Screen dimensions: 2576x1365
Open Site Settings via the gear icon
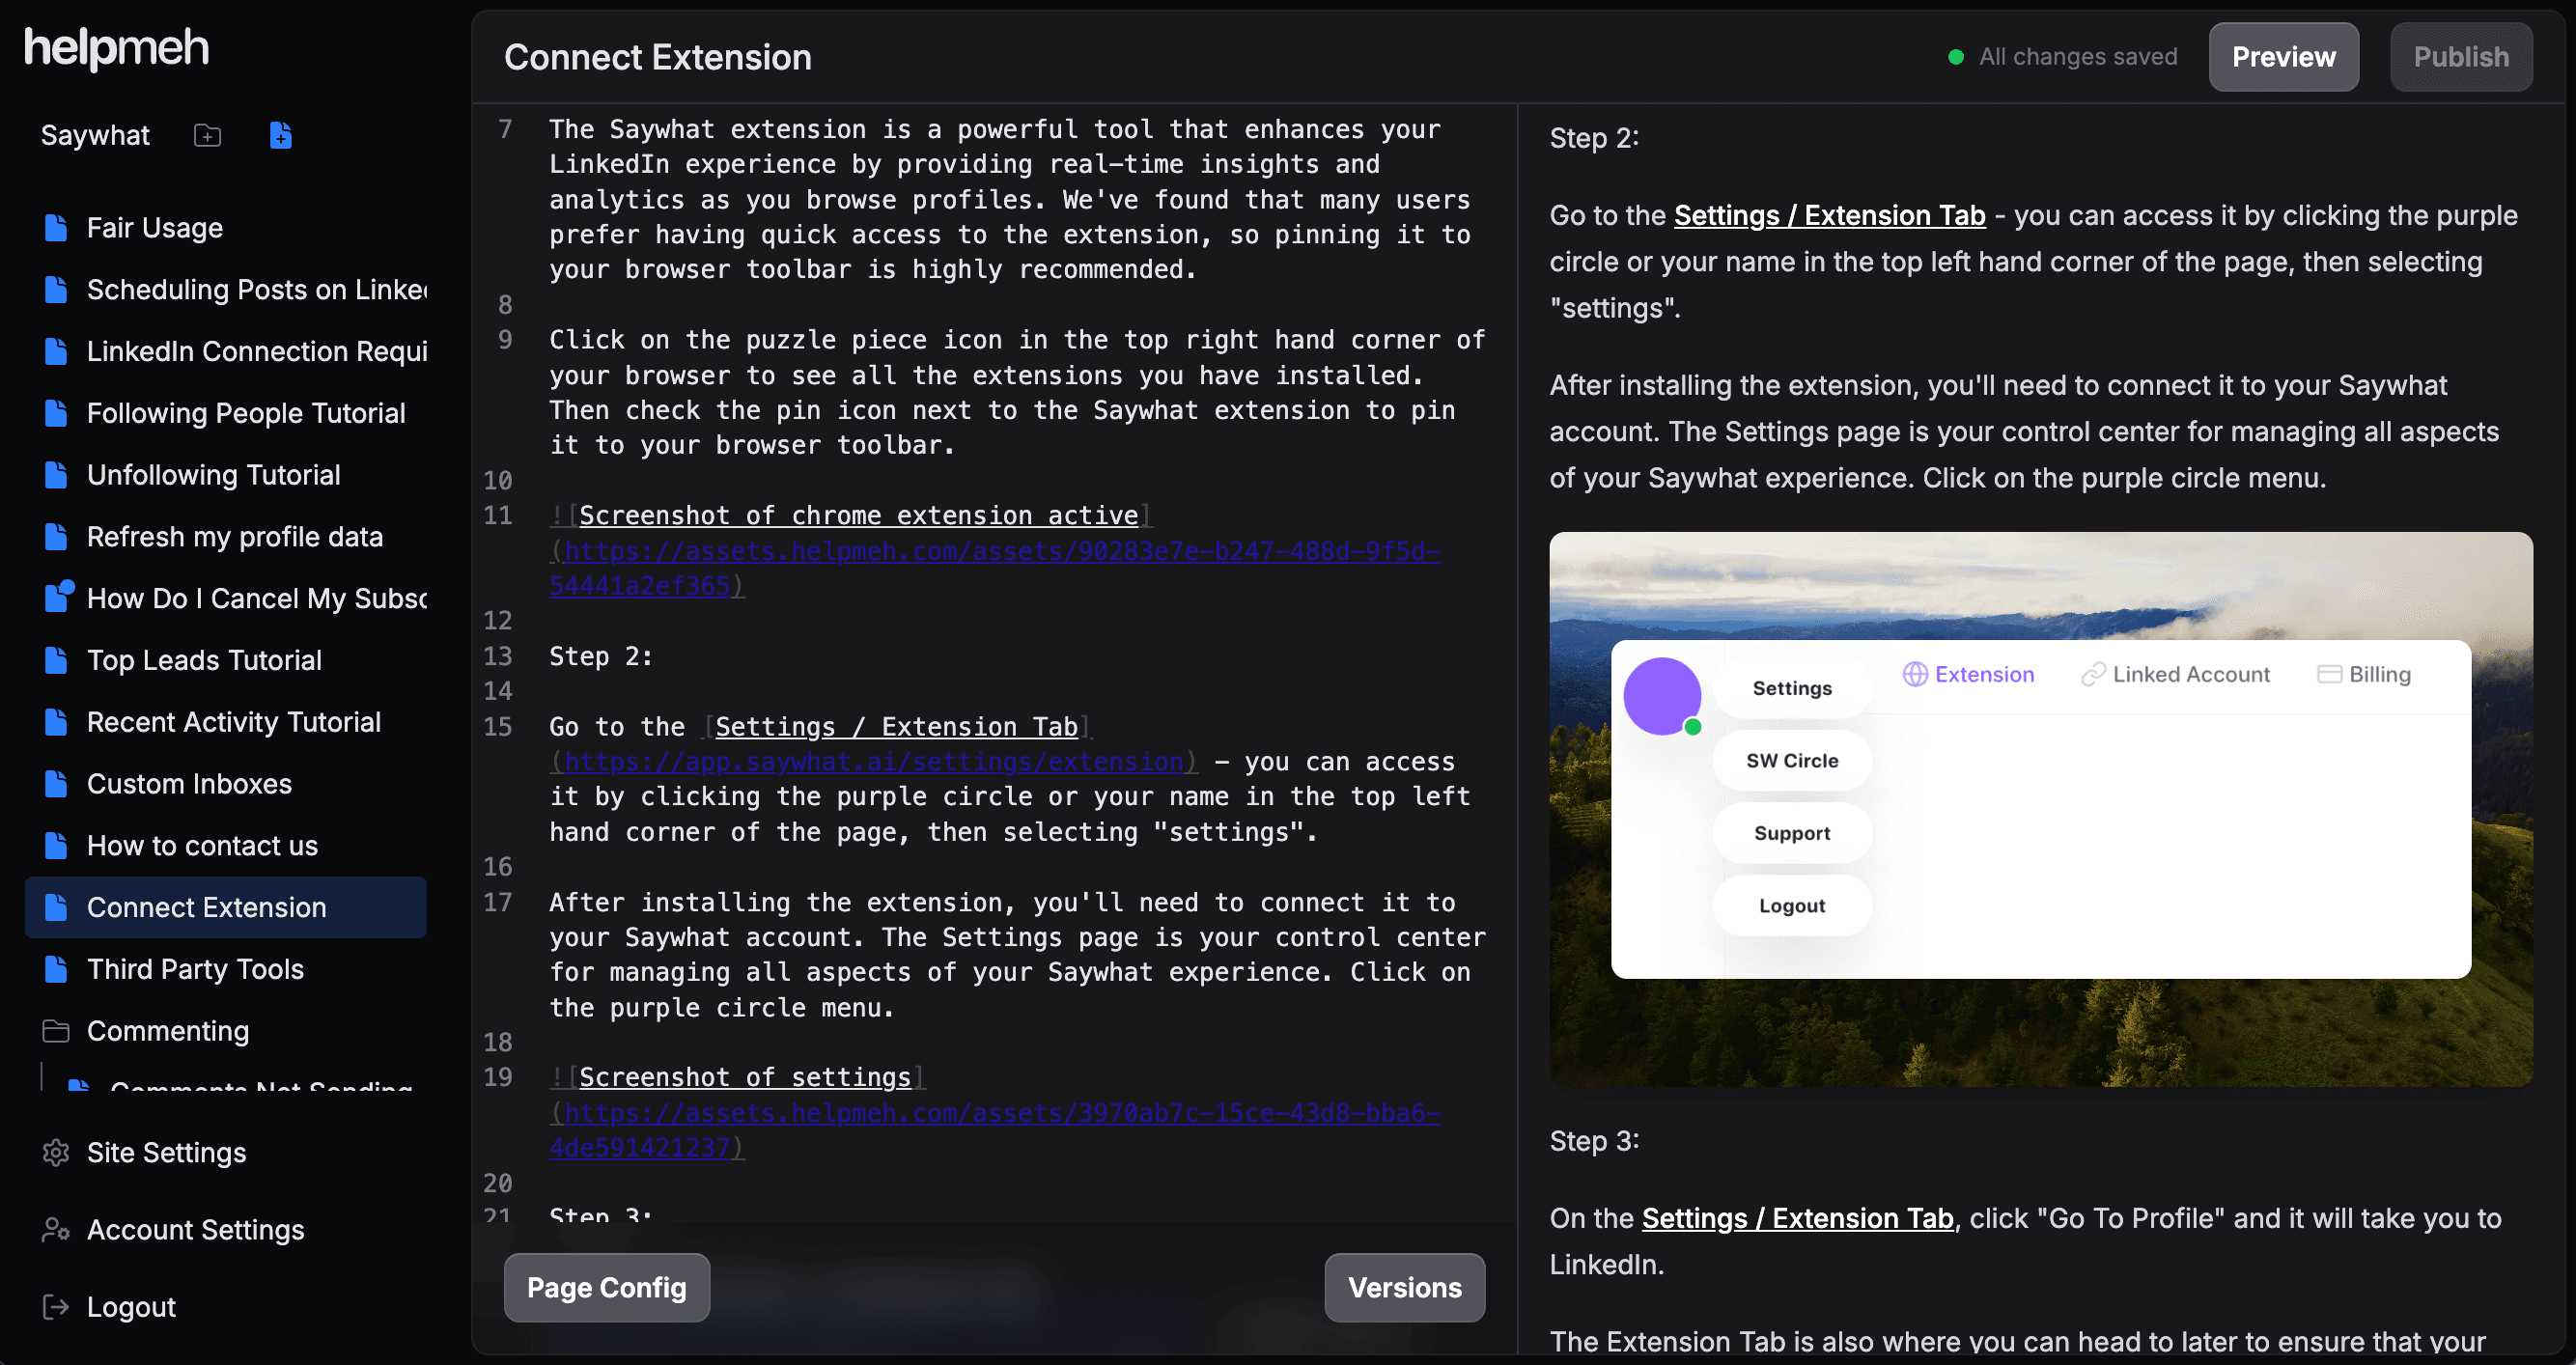[56, 1152]
